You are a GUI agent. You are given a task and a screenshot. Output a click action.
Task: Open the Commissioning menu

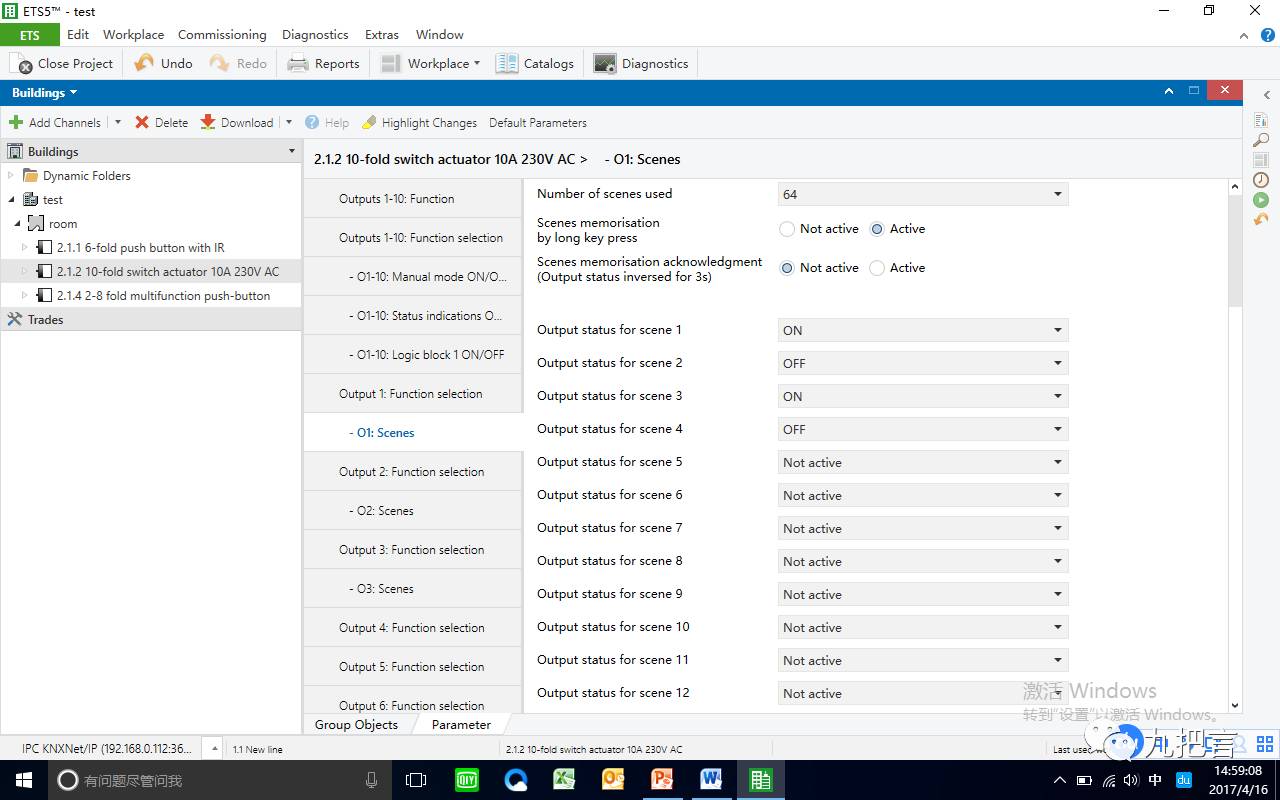point(222,34)
